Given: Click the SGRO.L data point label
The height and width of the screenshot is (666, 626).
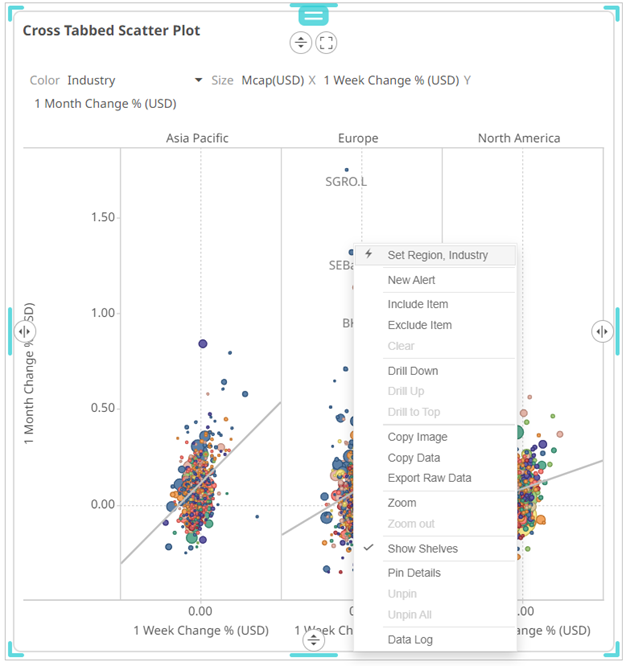Looking at the screenshot, I should 346,182.
